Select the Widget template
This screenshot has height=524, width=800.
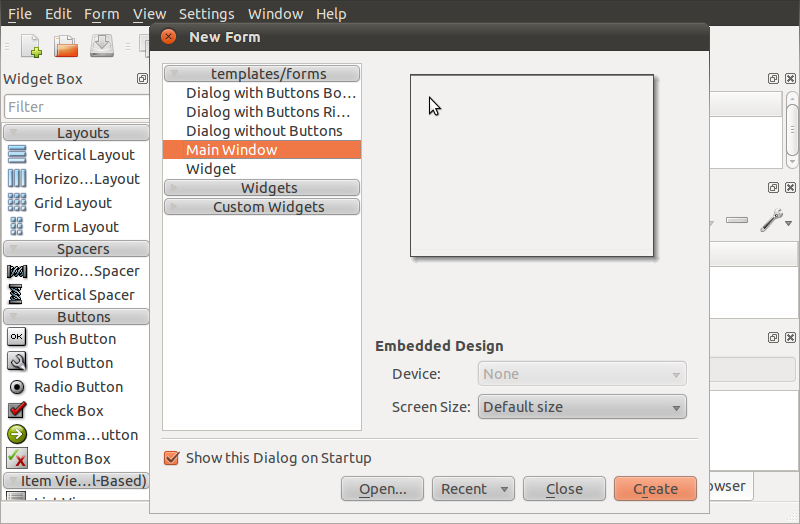click(x=262, y=169)
